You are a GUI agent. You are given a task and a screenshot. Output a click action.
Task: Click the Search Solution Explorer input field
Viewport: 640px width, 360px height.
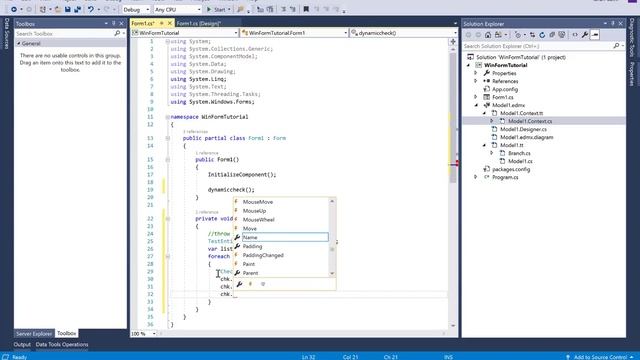(537, 46)
